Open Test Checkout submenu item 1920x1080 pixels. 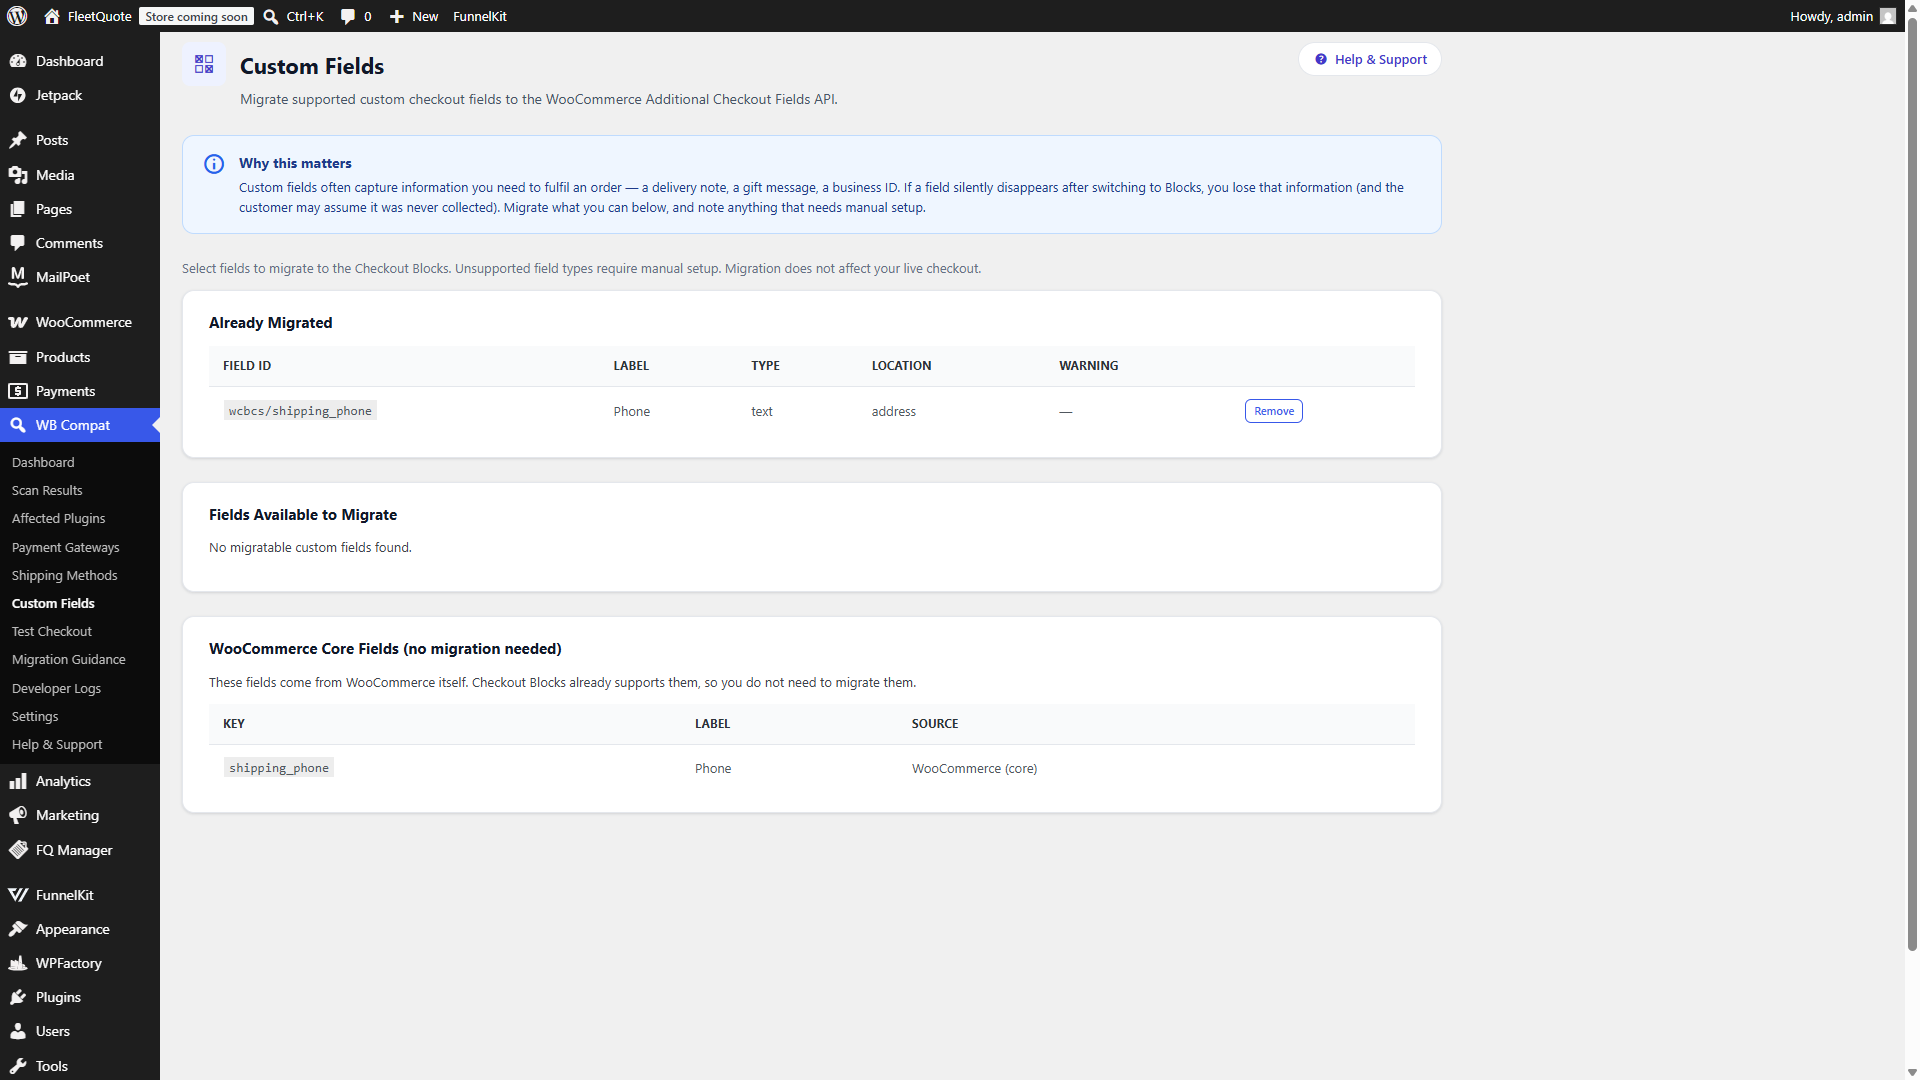tap(51, 631)
